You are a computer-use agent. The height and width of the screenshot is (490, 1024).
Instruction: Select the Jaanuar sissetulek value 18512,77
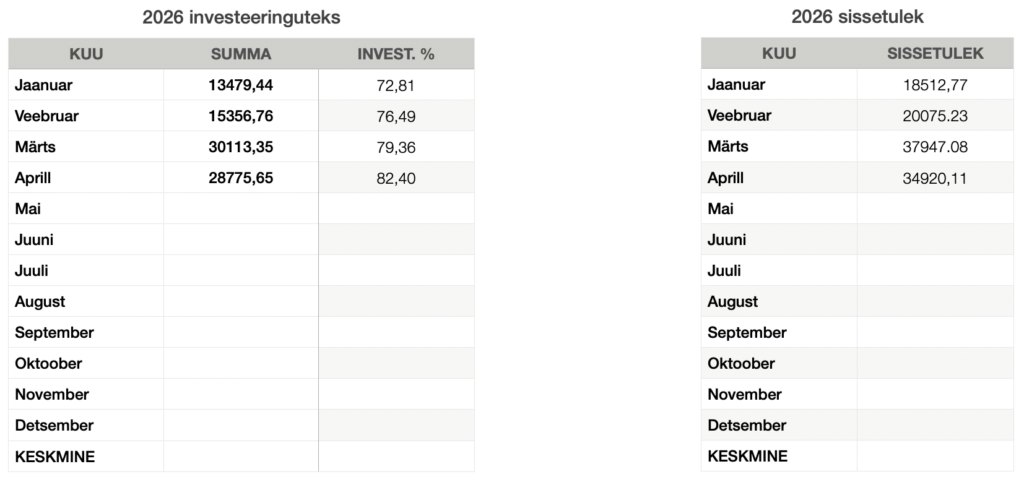[x=935, y=85]
